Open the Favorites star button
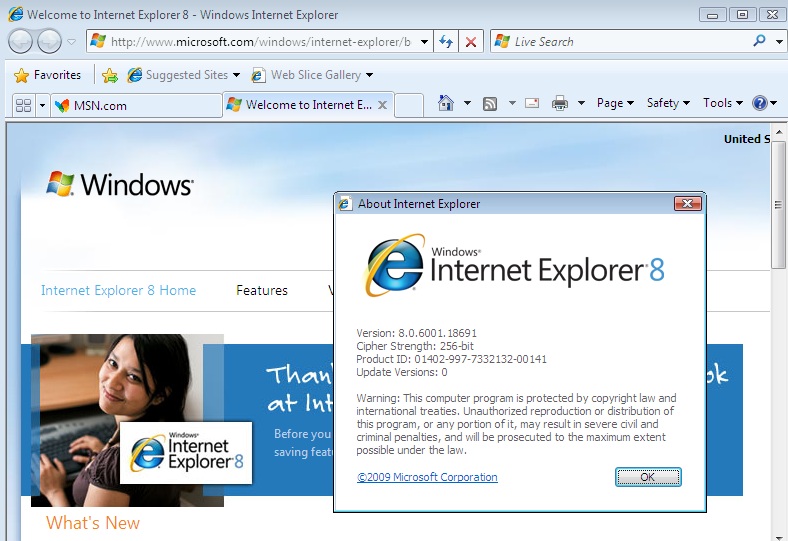The width and height of the screenshot is (788, 541). [x=47, y=75]
